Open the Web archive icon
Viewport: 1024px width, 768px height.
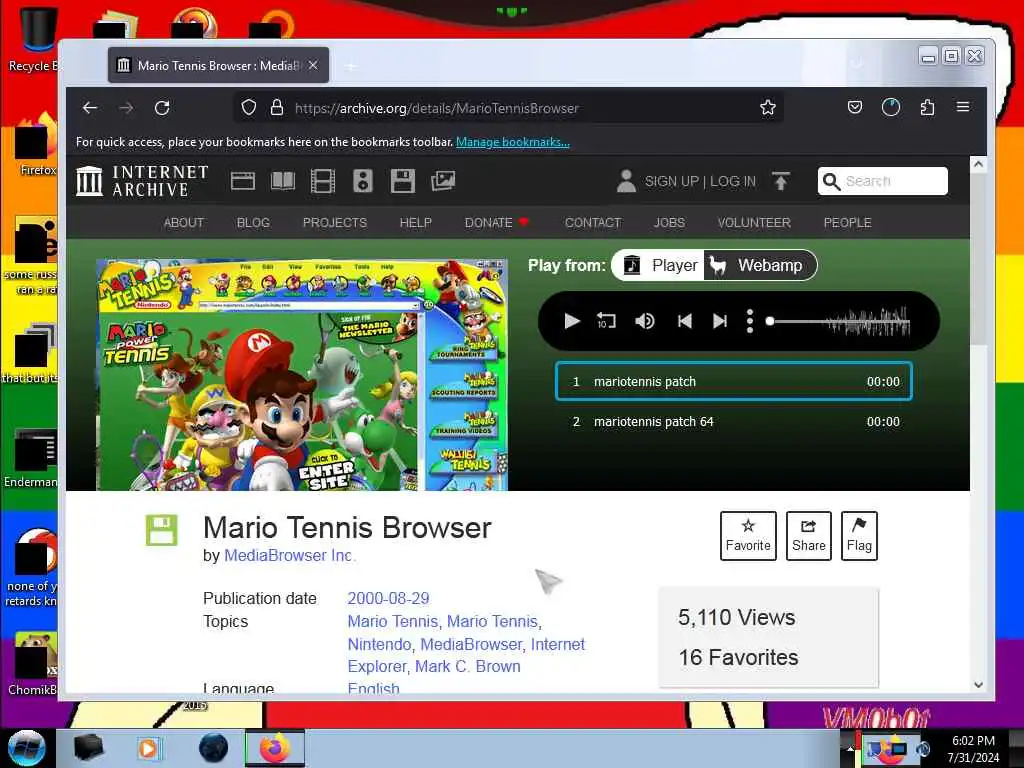243,181
